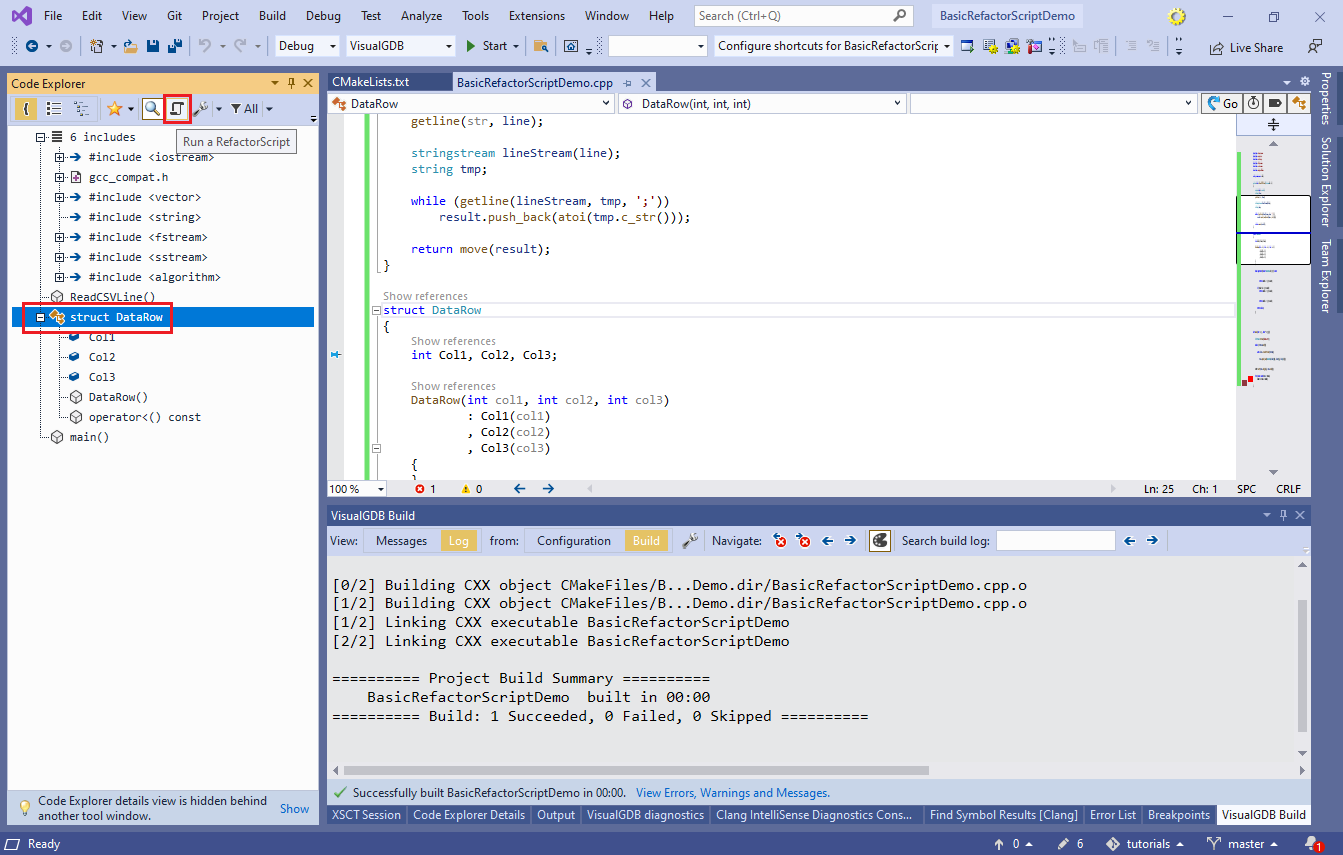Screen dimensions: 1343x855
Task: Click the wrench settings icon in Code Explorer
Action: [200, 108]
